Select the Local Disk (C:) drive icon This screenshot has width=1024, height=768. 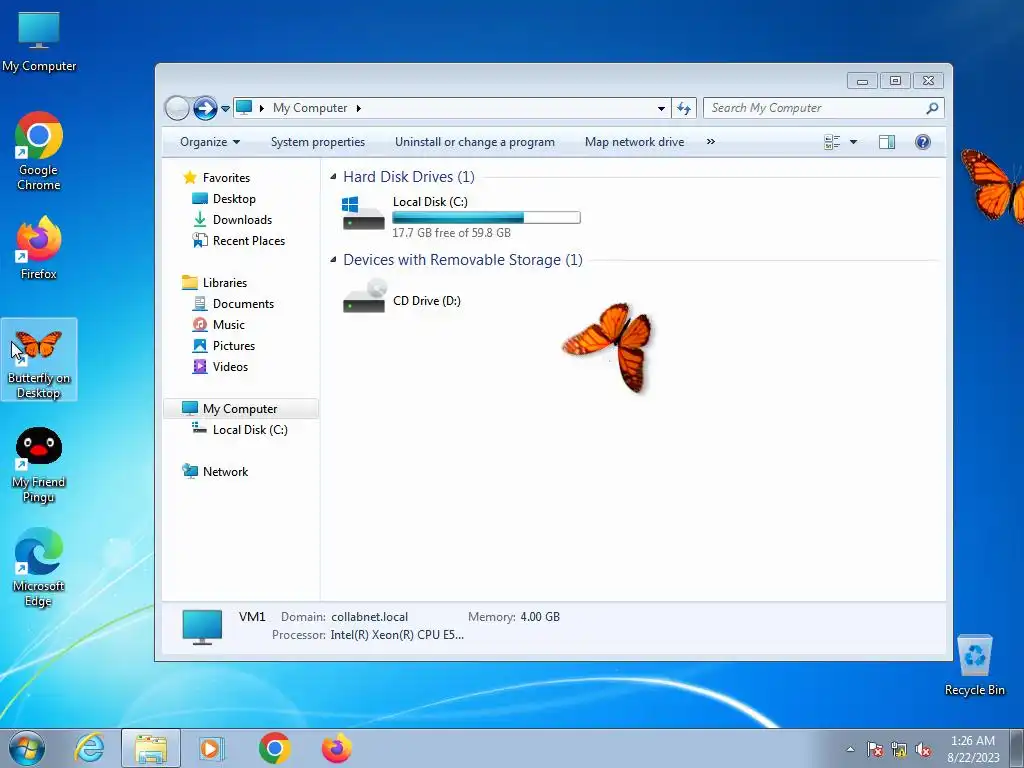click(363, 214)
